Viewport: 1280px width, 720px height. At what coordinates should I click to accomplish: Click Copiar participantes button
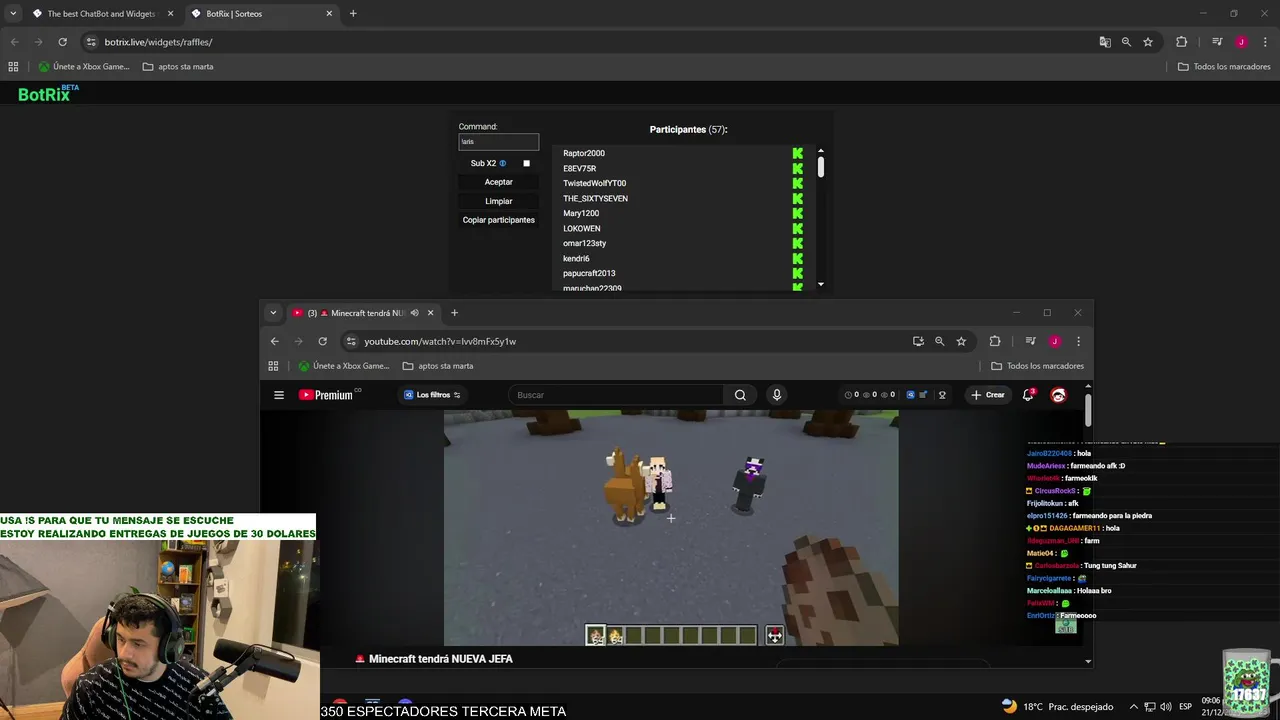(499, 220)
